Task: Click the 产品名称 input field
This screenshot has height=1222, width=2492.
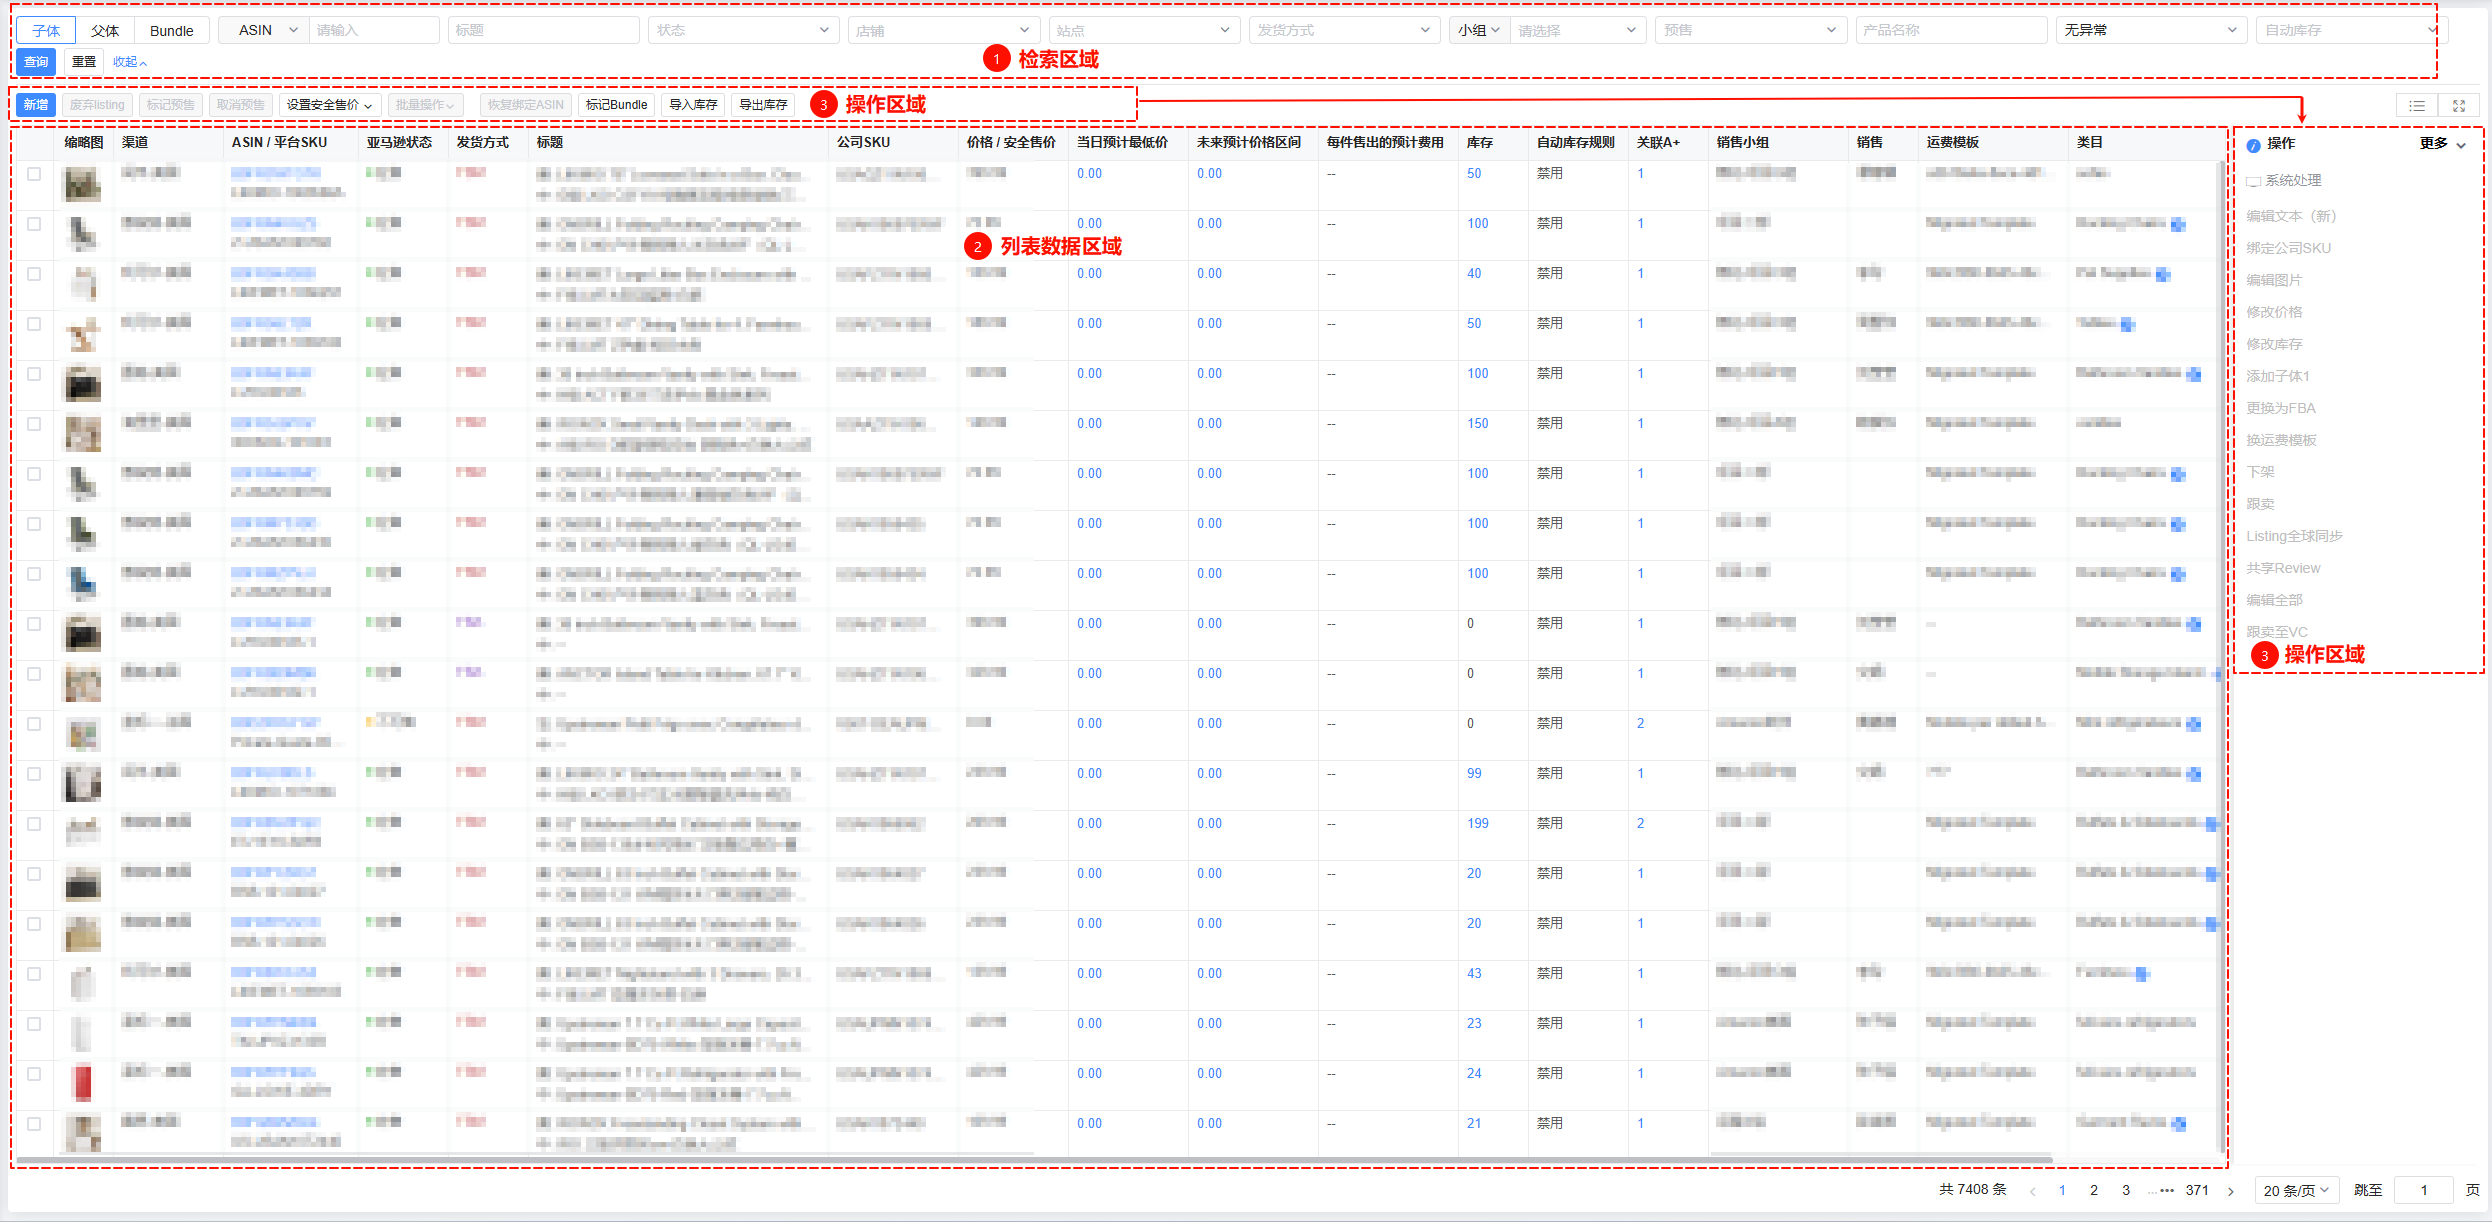Action: pyautogui.click(x=1950, y=31)
